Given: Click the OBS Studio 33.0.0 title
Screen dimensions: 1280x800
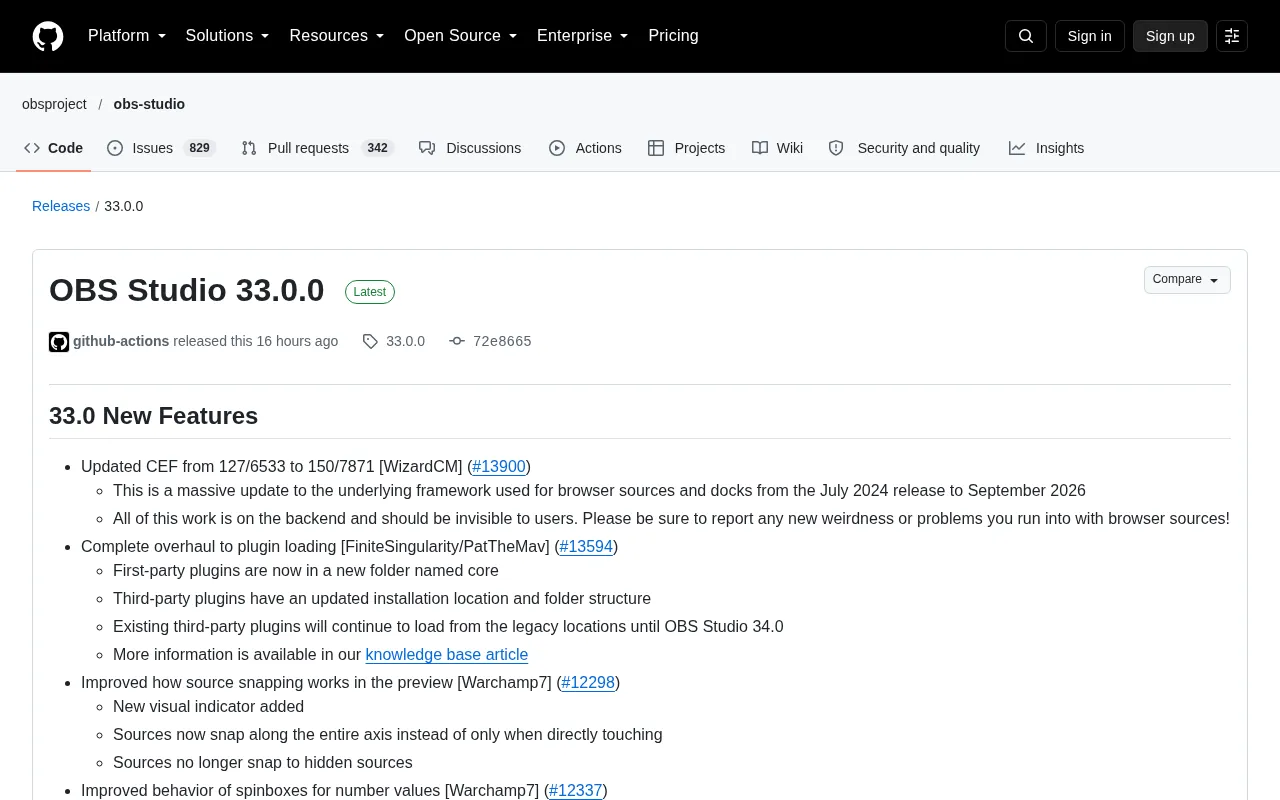Looking at the screenshot, I should coord(187,290).
